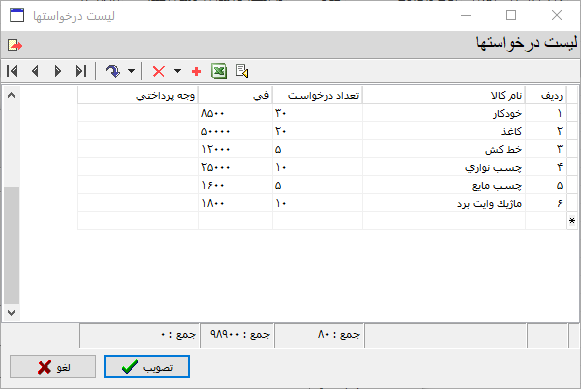Go to next record arrow
Image resolution: width=581 pixels, height=389 pixels.
coord(58,71)
